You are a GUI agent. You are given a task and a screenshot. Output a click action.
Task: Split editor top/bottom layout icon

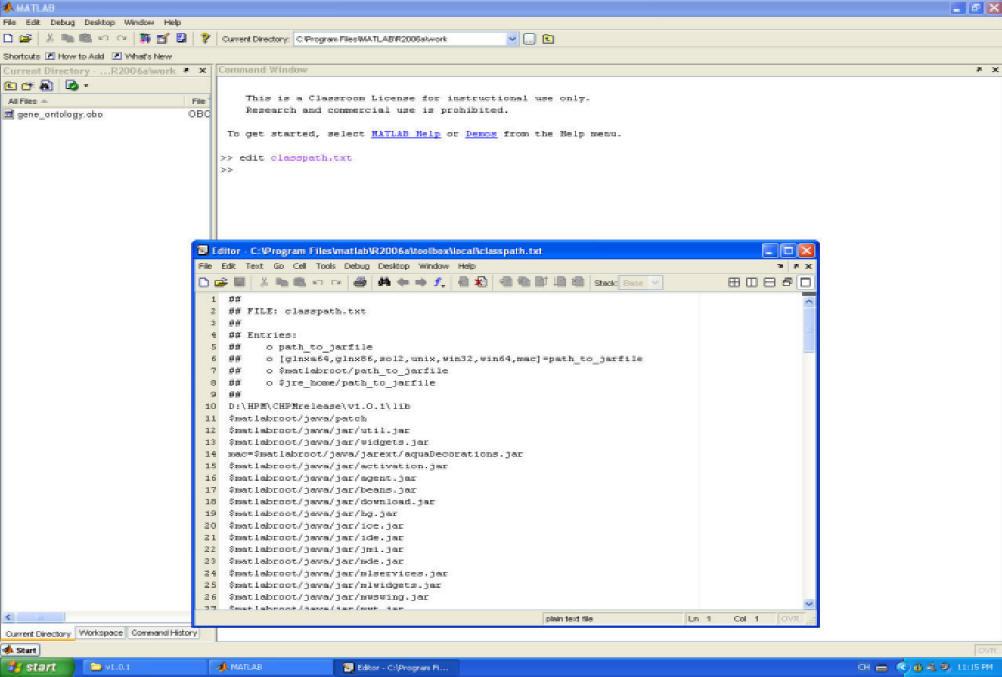(x=769, y=283)
